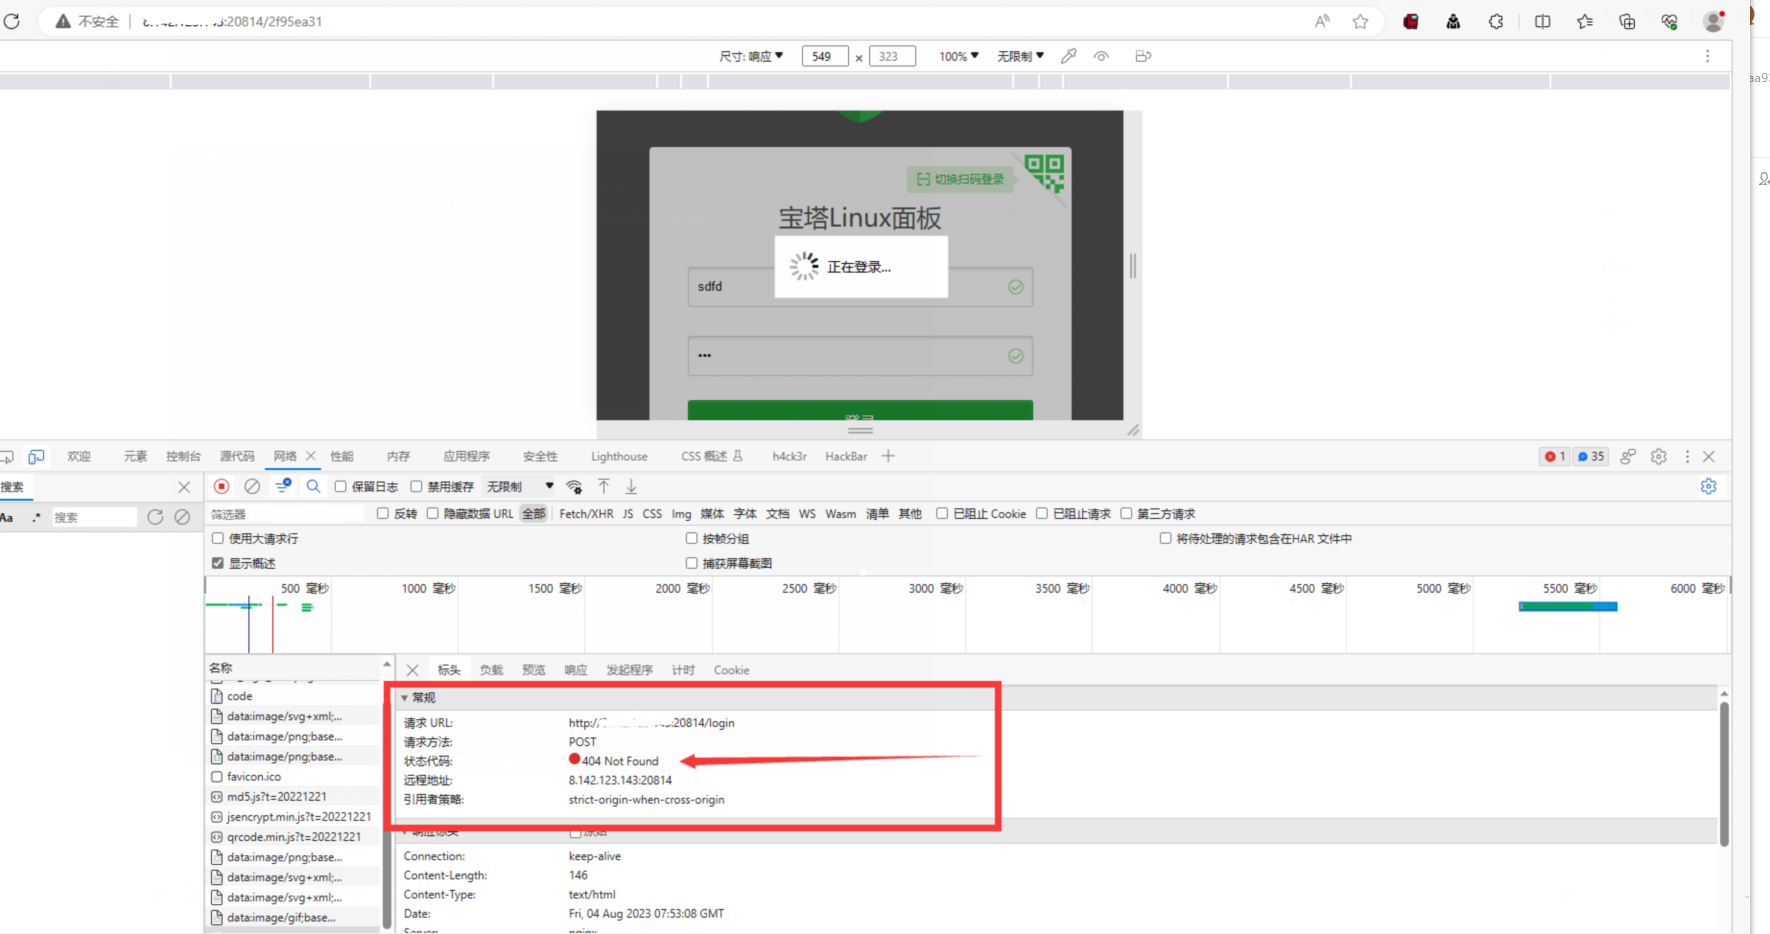1770x934 pixels.
Task: Open the user profile avatar
Action: [1713, 21]
